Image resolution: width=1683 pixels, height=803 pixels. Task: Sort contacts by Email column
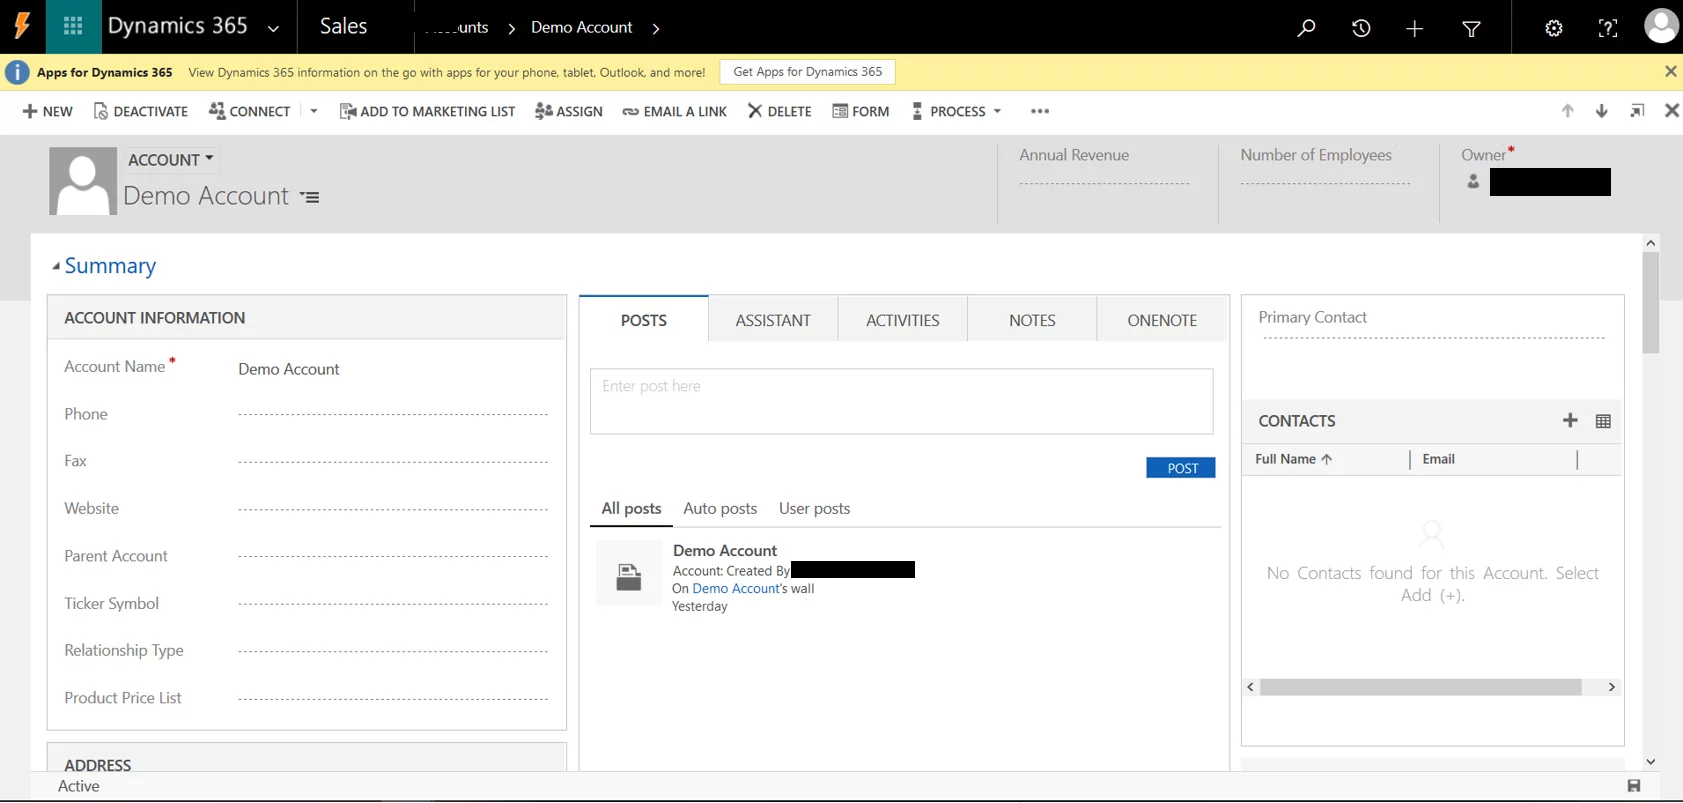[1438, 459]
